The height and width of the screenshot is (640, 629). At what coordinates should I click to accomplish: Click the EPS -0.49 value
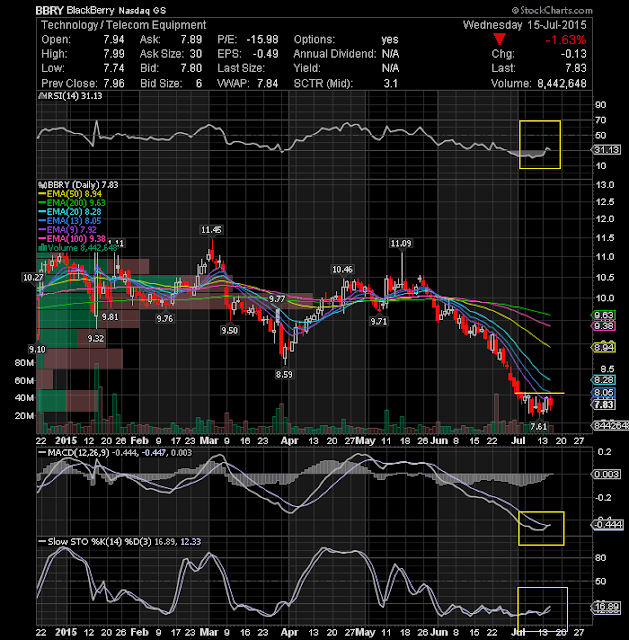[265, 54]
